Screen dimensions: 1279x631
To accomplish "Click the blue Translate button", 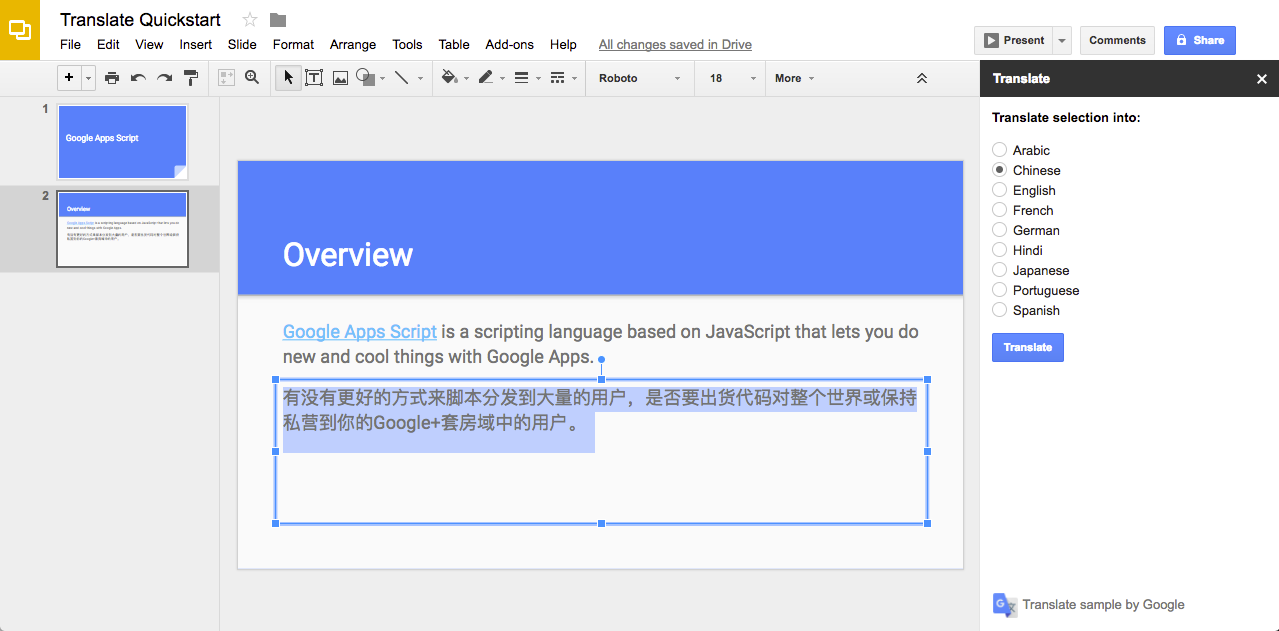I will [x=1027, y=347].
